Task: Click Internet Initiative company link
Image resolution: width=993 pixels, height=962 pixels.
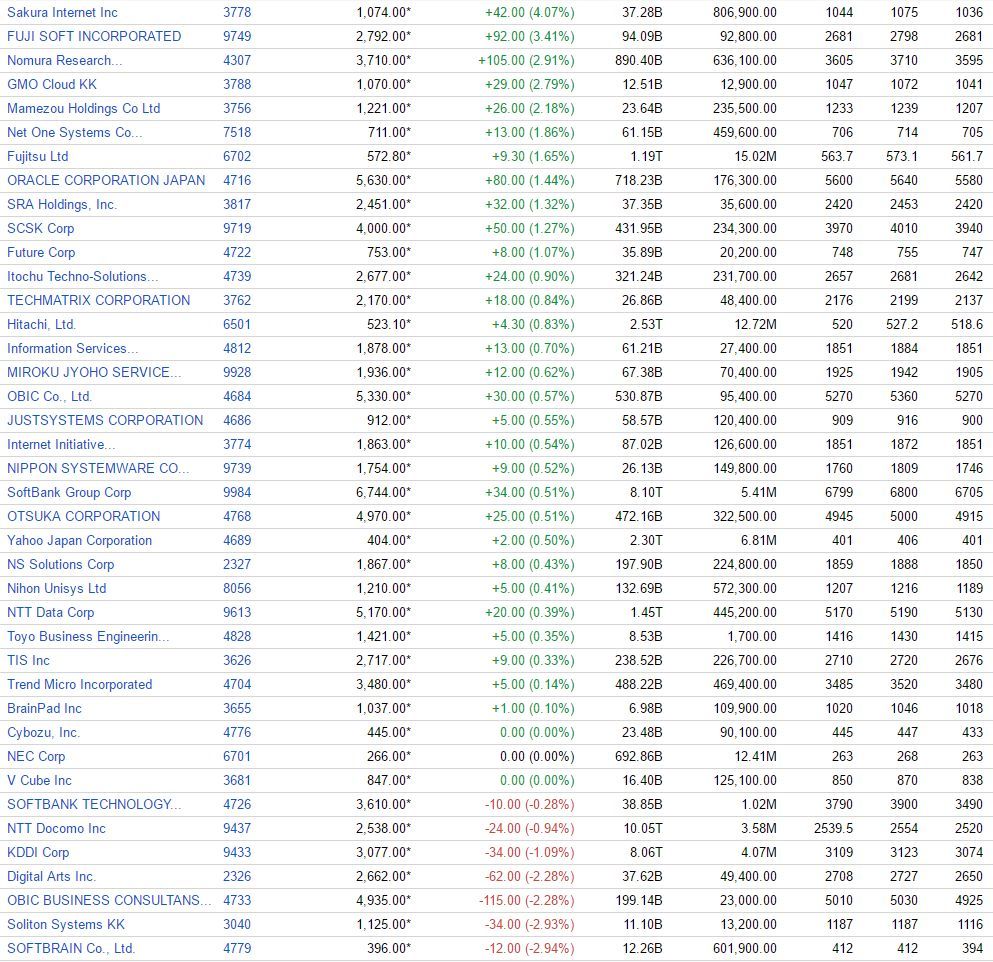Action: (61, 445)
